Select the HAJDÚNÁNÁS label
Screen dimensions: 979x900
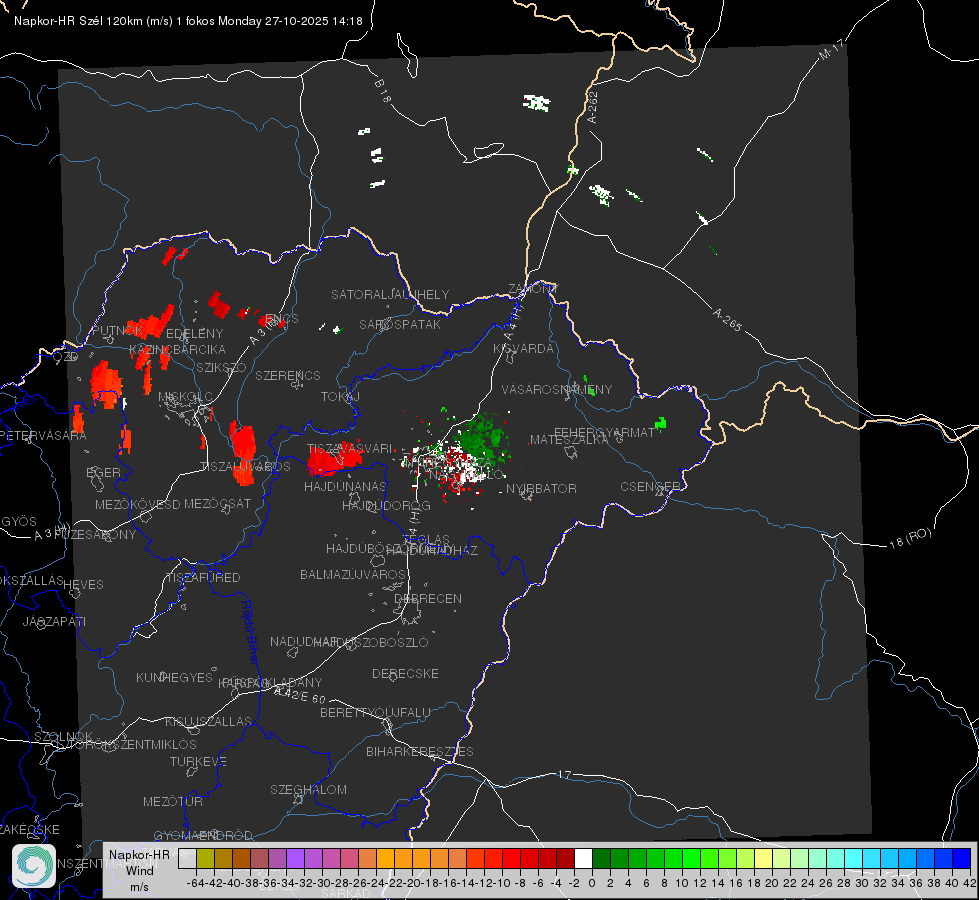(x=345, y=486)
